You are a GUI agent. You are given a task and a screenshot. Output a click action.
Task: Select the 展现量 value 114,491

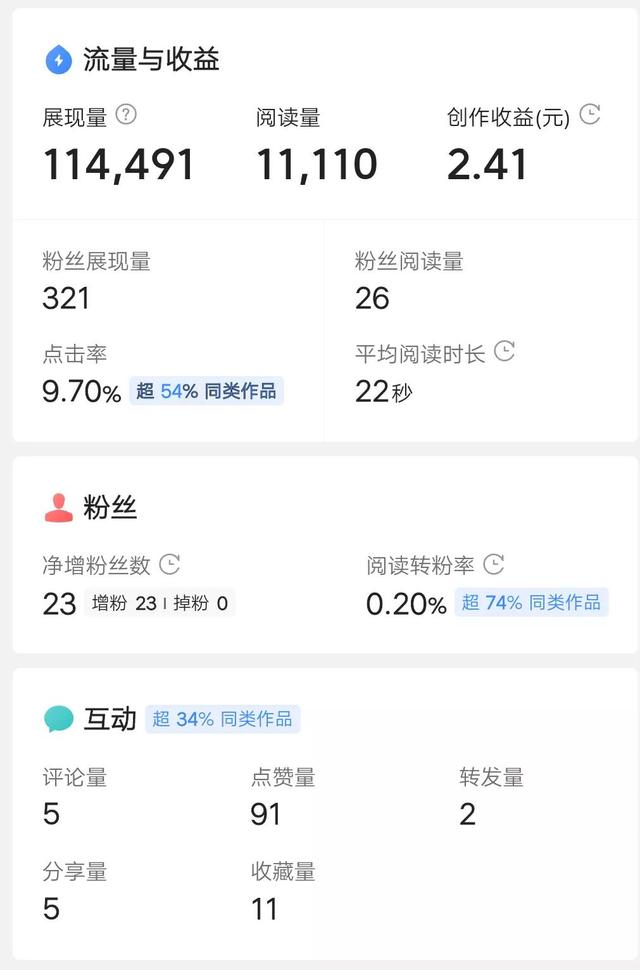coord(119,165)
